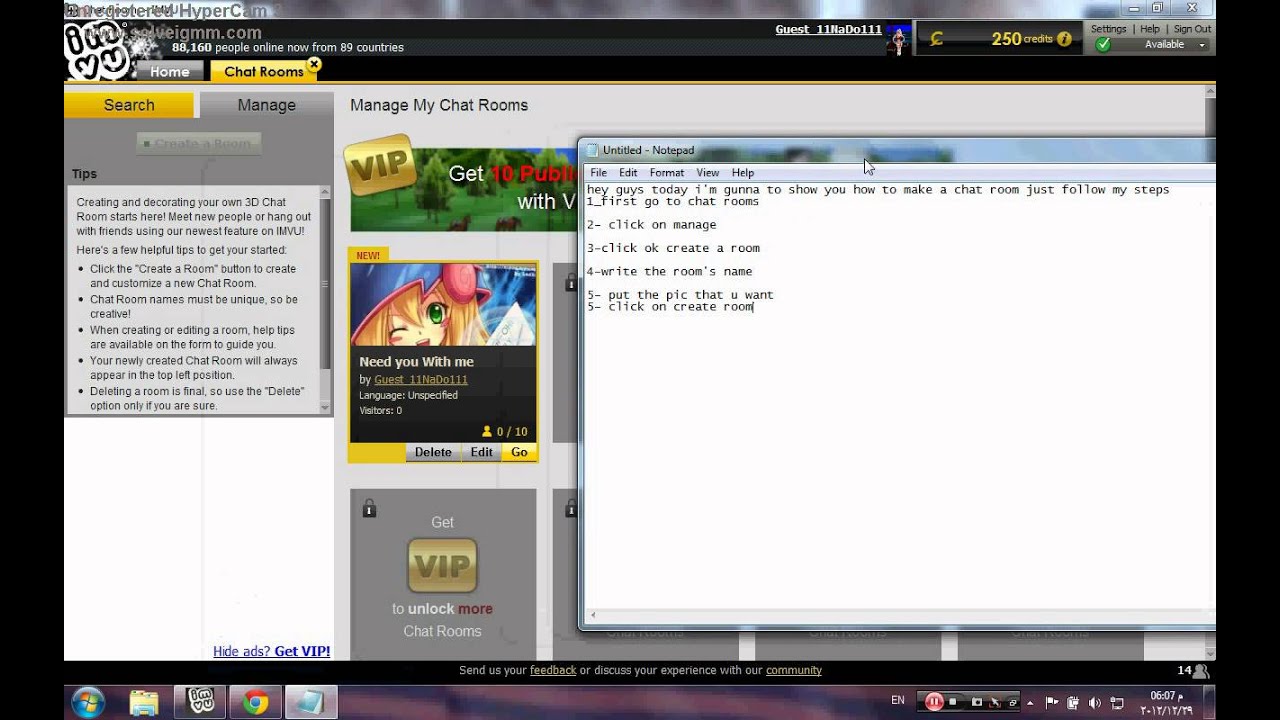The width and height of the screenshot is (1280, 720).
Task: Click the lock icon on the Get VIP card
Action: [x=369, y=509]
